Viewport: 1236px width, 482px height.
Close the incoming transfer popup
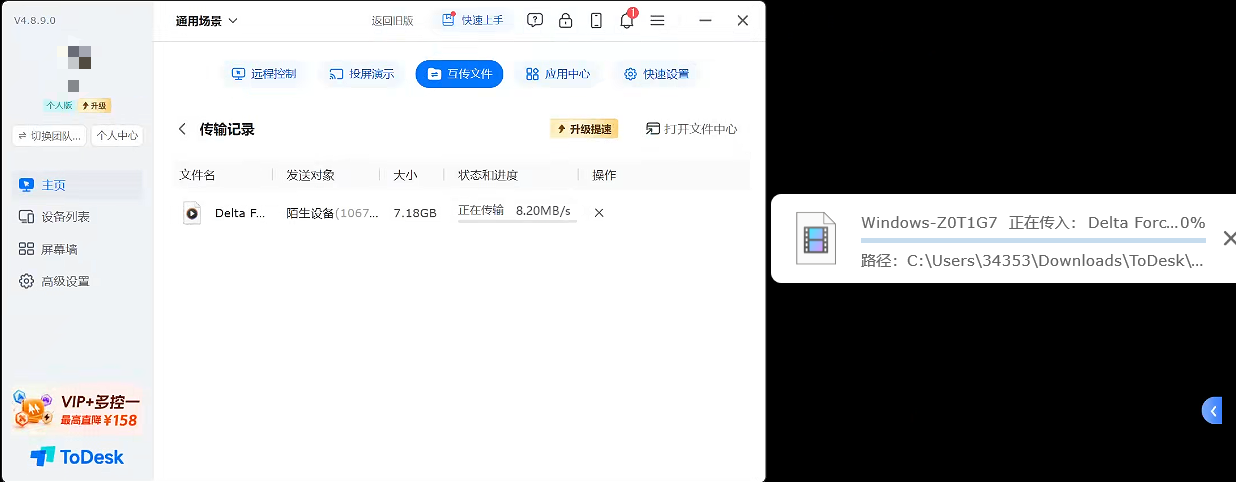coord(1229,238)
